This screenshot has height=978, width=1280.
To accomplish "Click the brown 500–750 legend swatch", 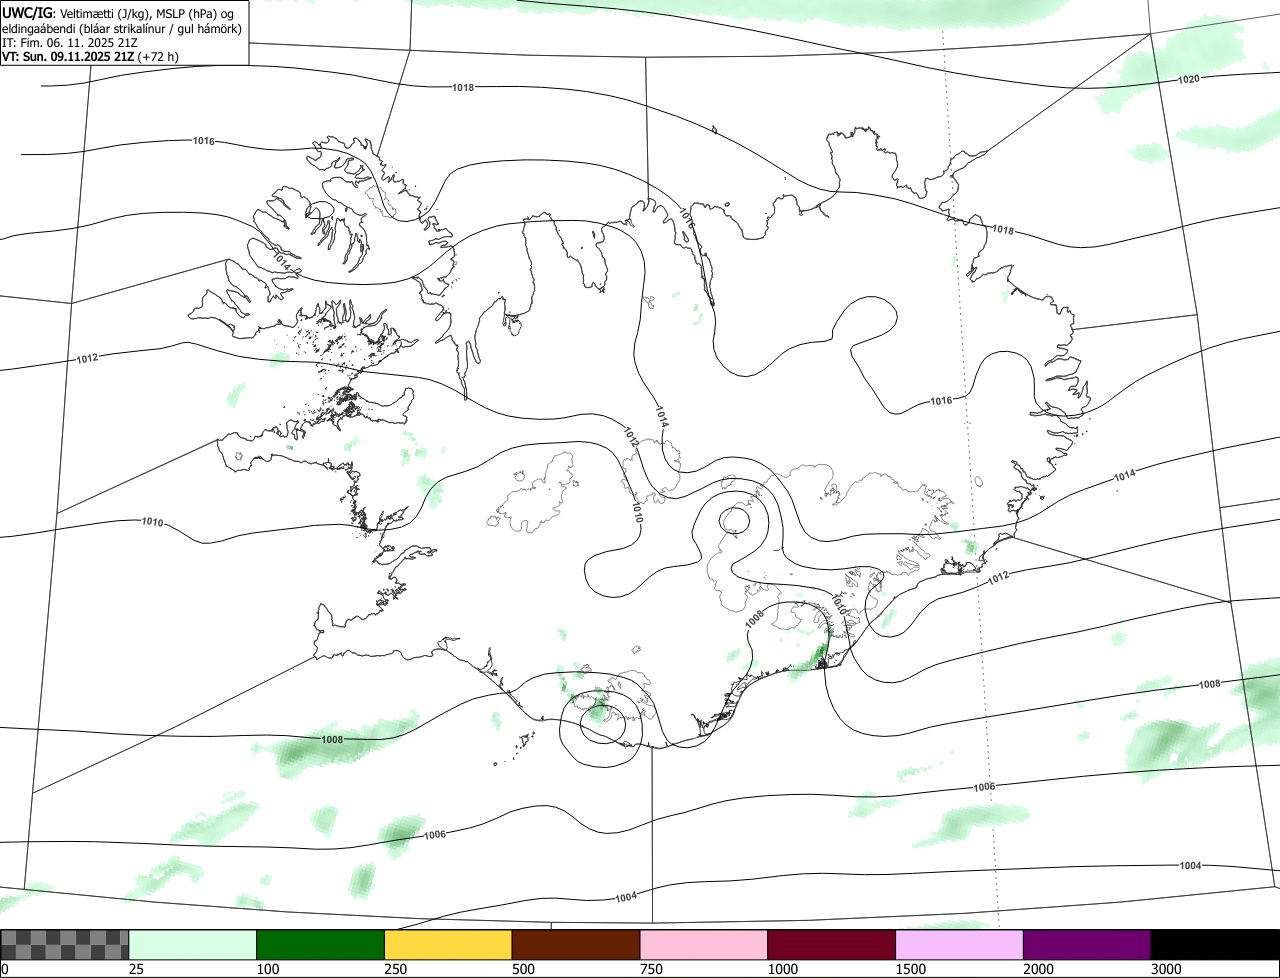I will coord(576,945).
